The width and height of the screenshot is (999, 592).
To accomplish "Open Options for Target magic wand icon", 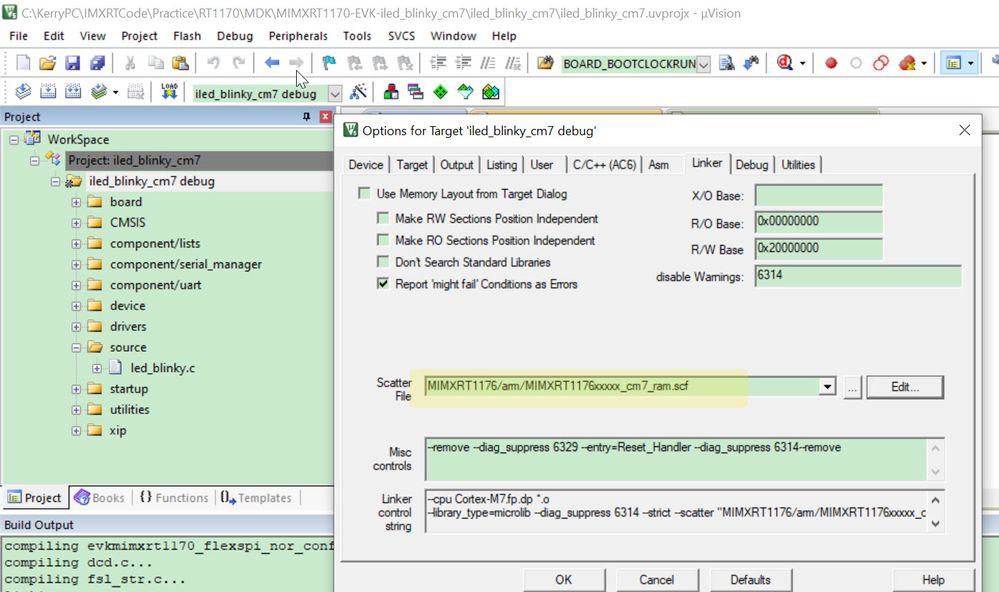I will pyautogui.click(x=359, y=92).
